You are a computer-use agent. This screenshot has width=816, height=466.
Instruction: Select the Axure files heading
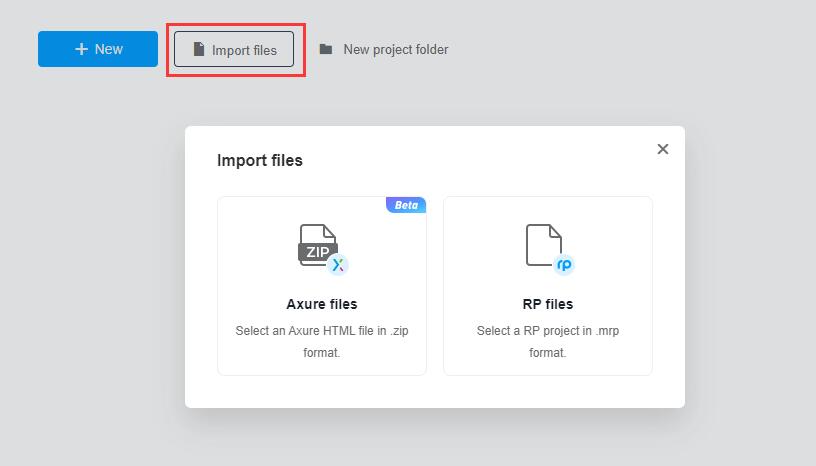(x=321, y=304)
